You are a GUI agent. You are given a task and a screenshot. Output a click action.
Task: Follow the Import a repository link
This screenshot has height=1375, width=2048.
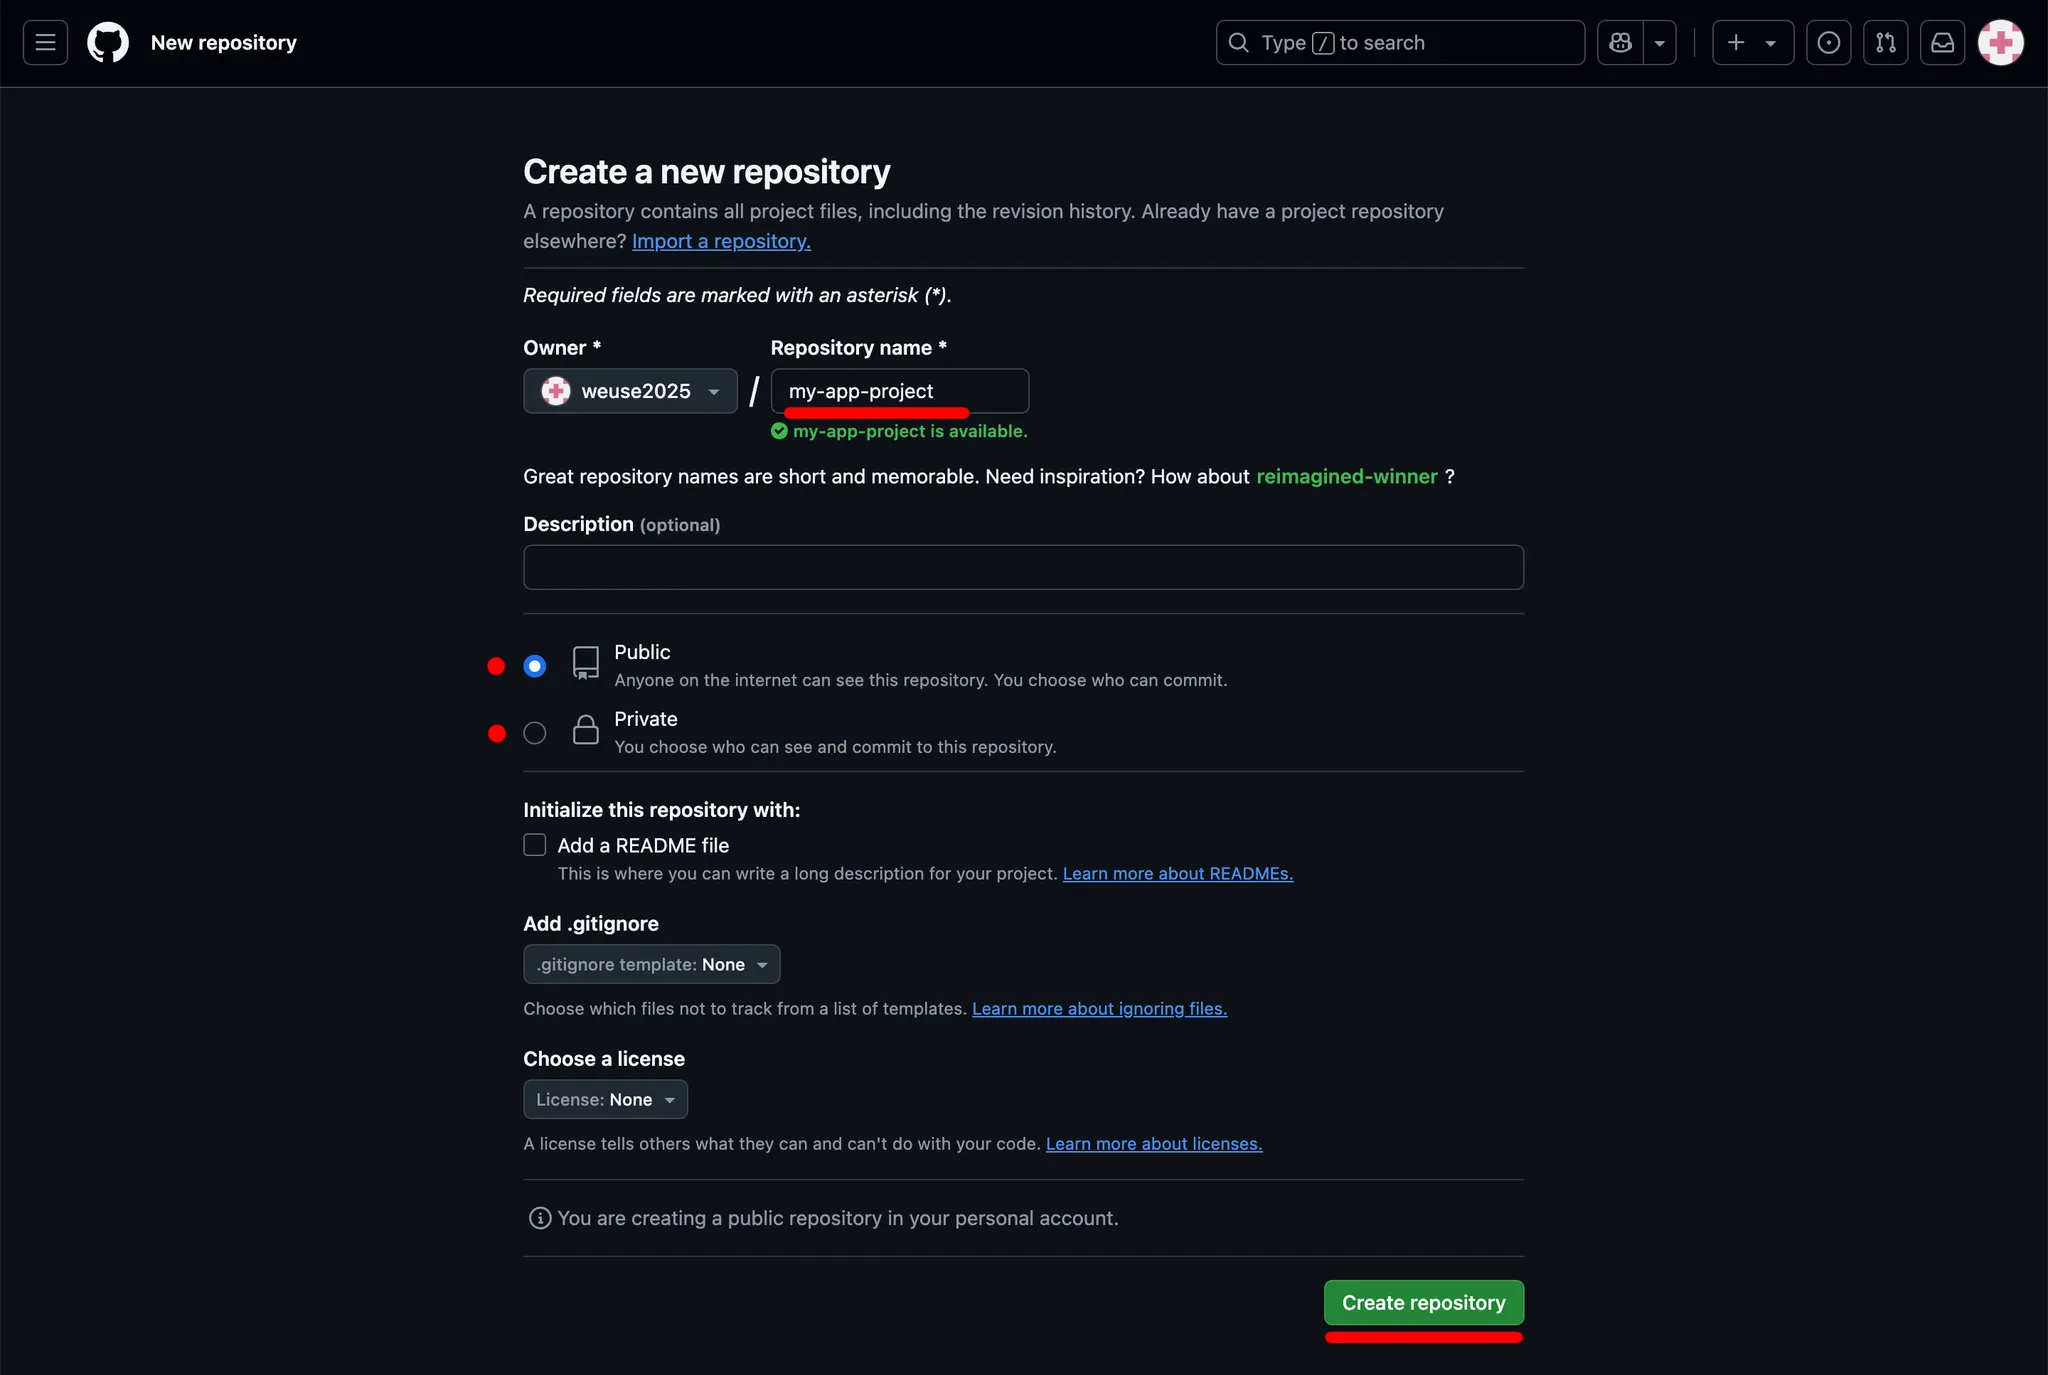[x=721, y=241]
